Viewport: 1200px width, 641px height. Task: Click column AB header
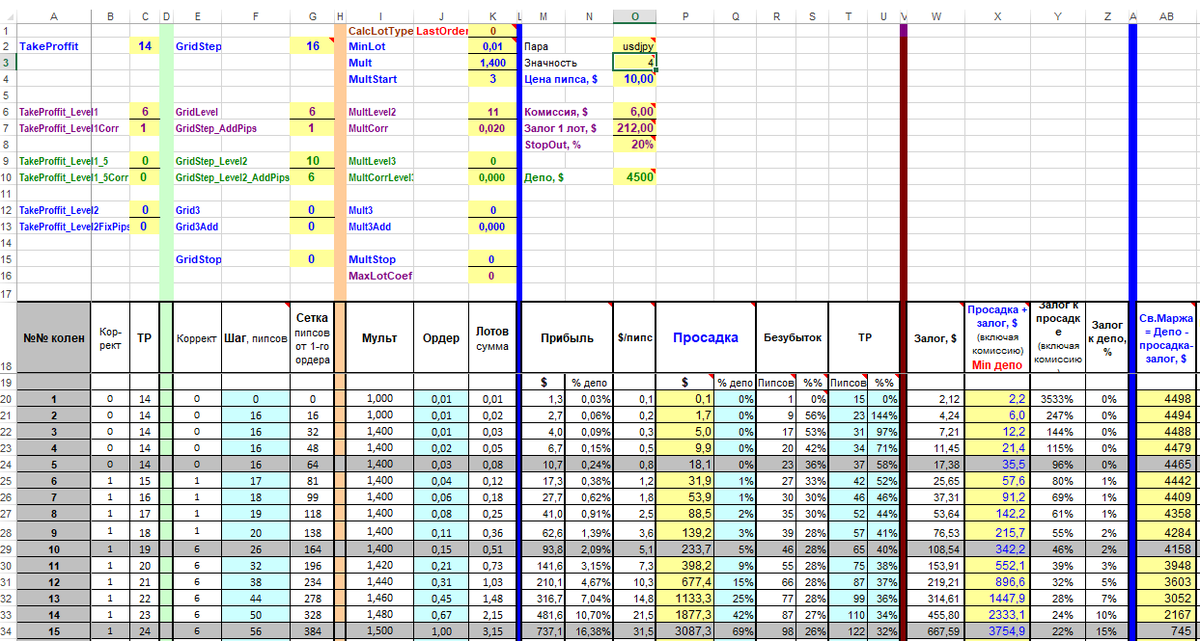click(x=1166, y=16)
